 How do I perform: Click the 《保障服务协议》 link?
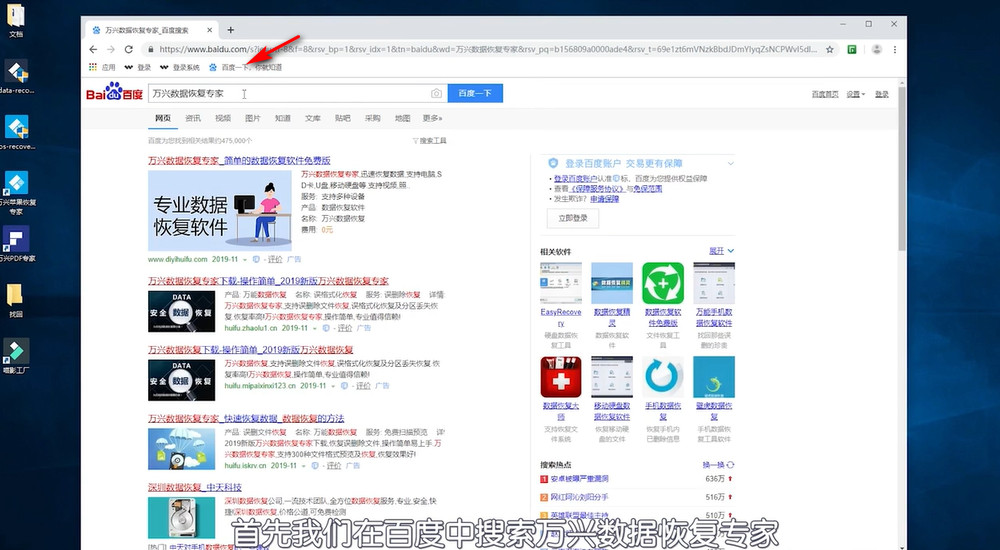point(596,189)
